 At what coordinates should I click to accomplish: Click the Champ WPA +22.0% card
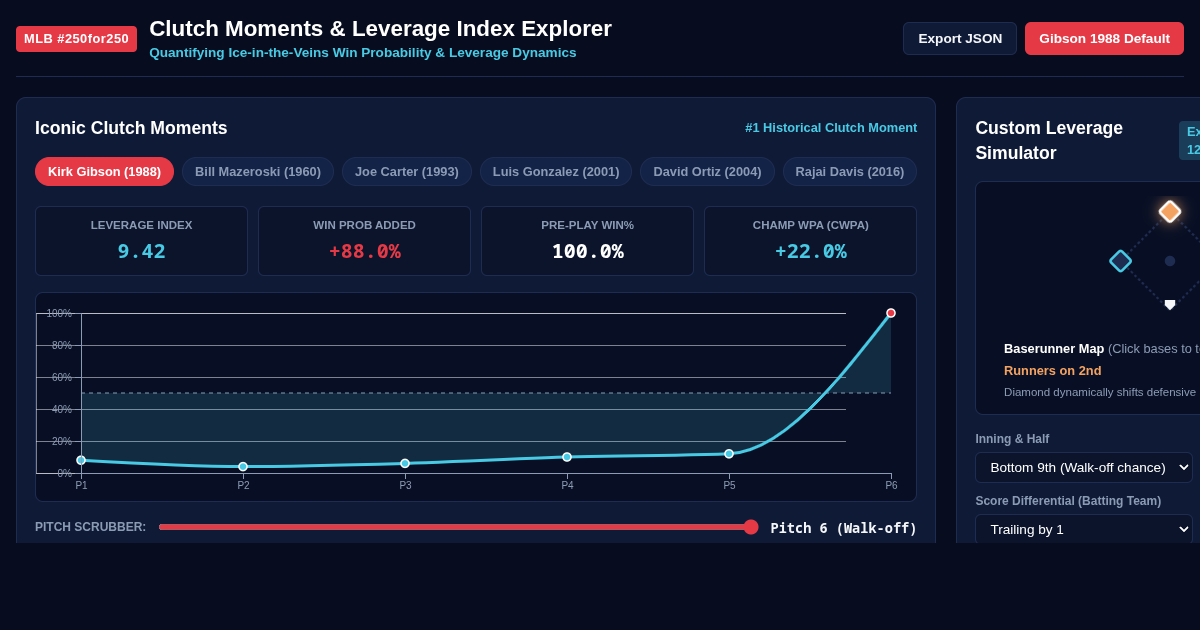pos(810,241)
